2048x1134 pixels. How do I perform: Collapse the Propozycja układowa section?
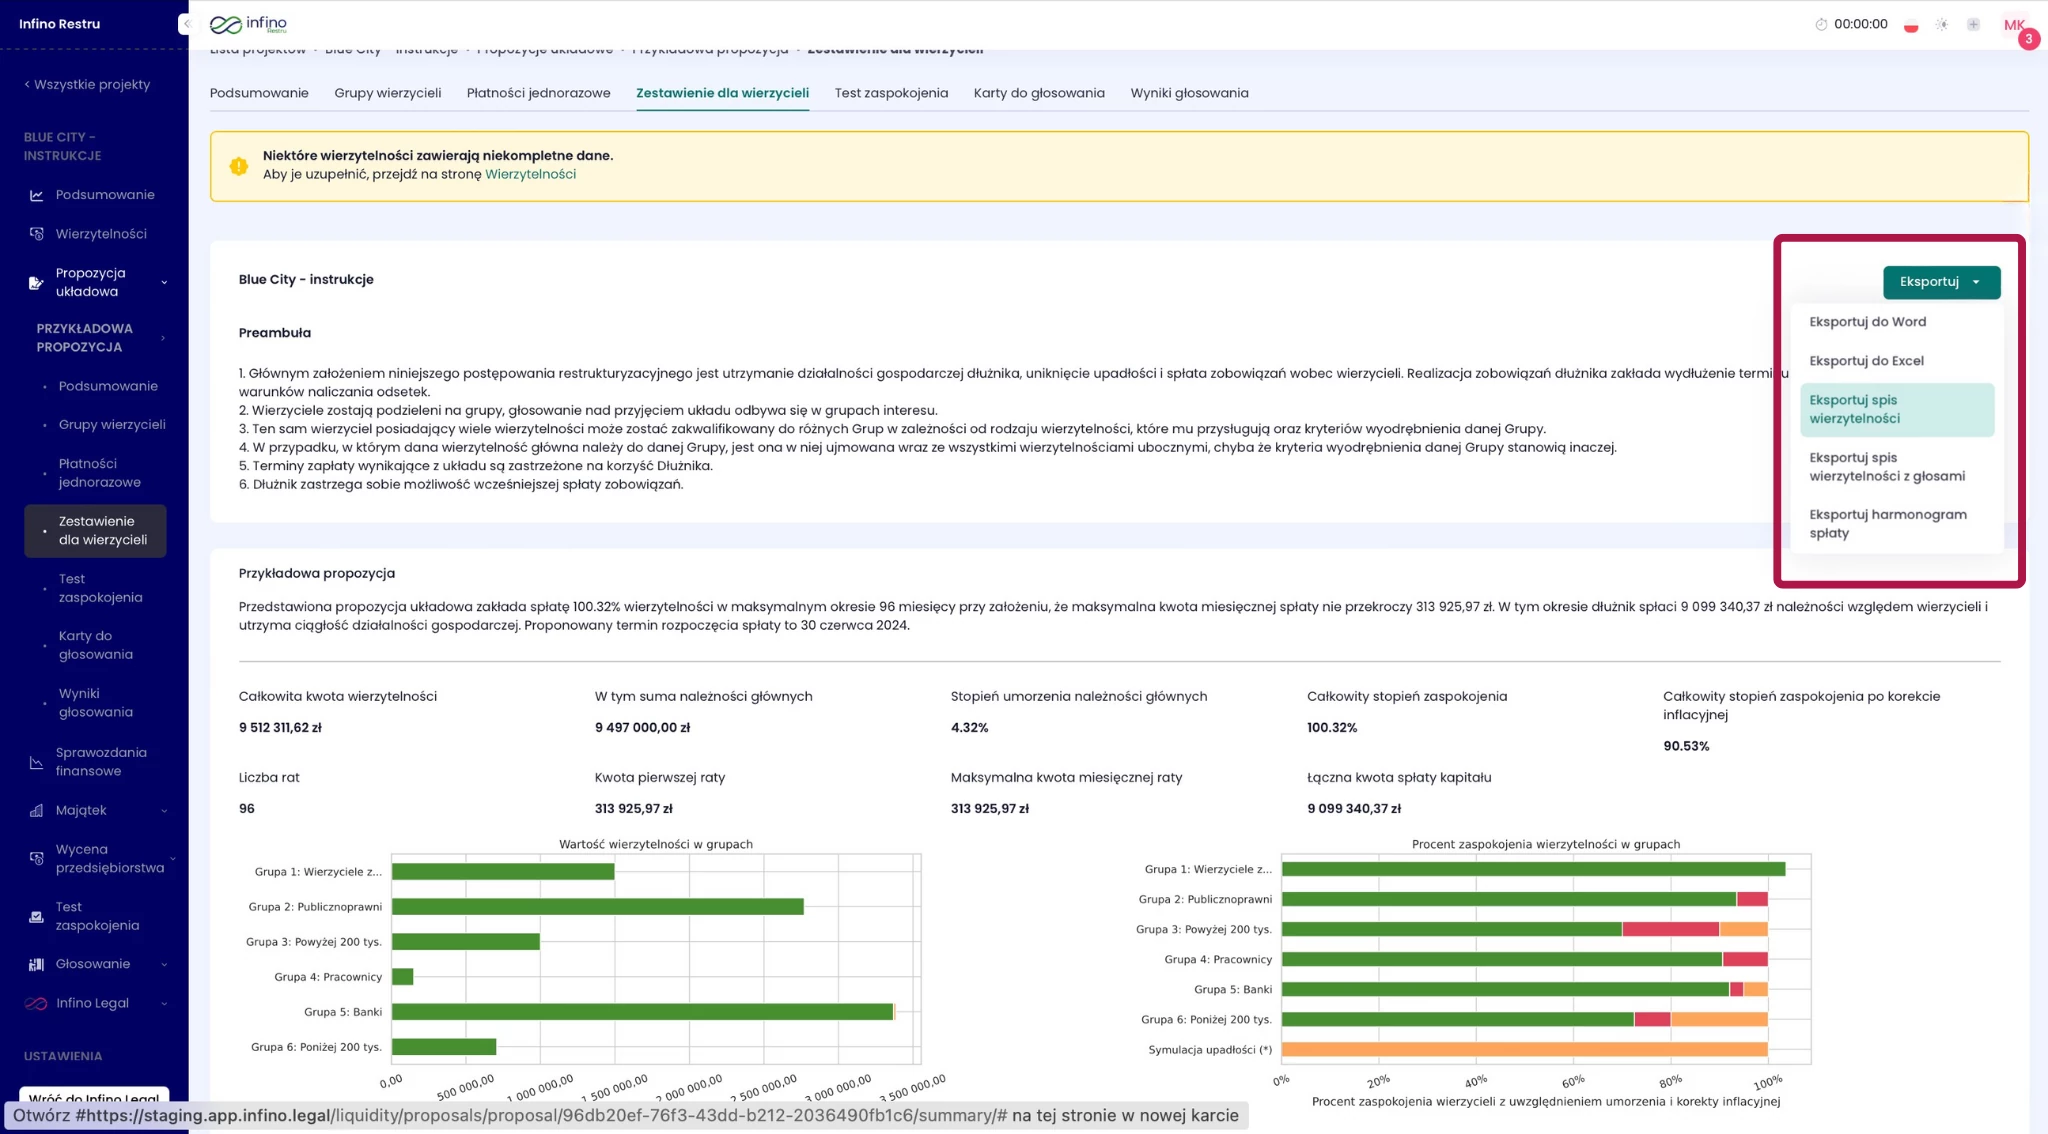point(164,283)
